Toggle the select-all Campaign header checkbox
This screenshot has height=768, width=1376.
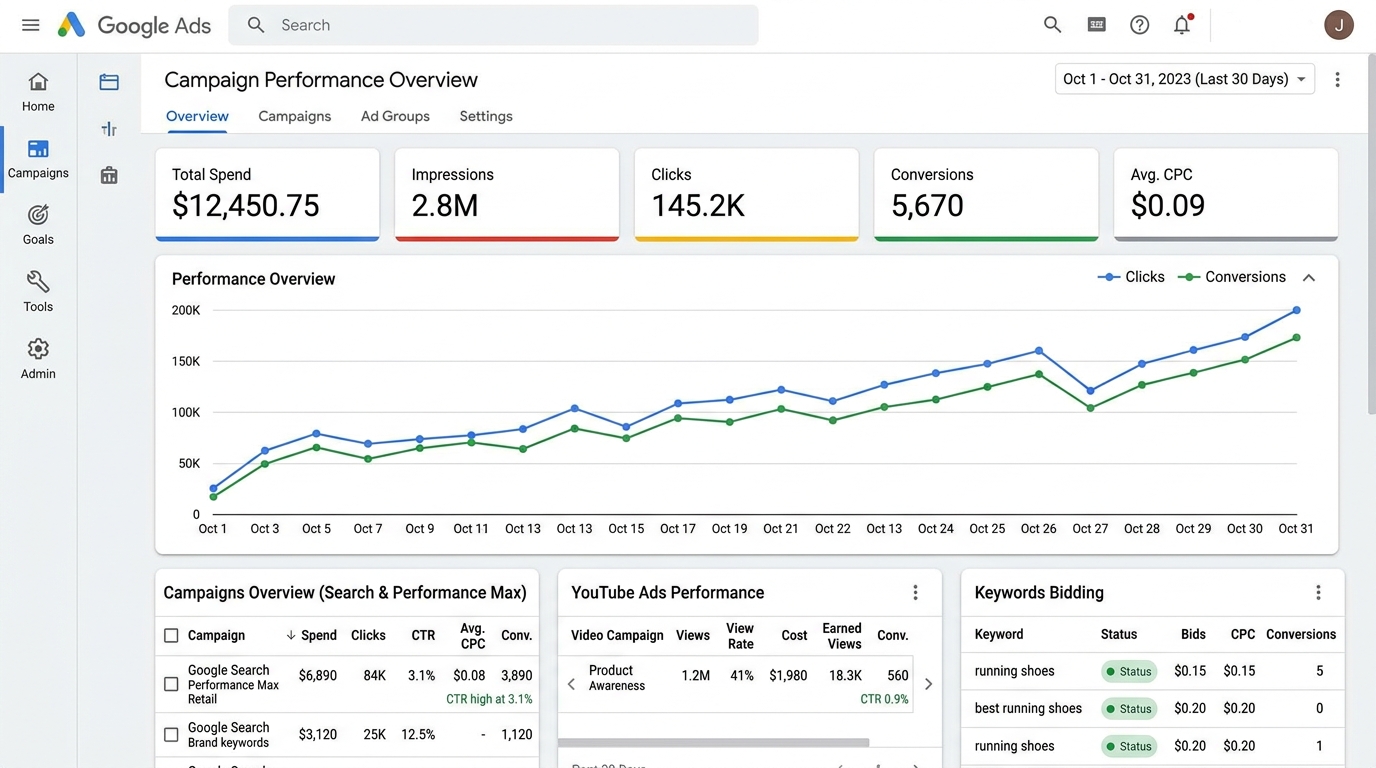(x=171, y=636)
